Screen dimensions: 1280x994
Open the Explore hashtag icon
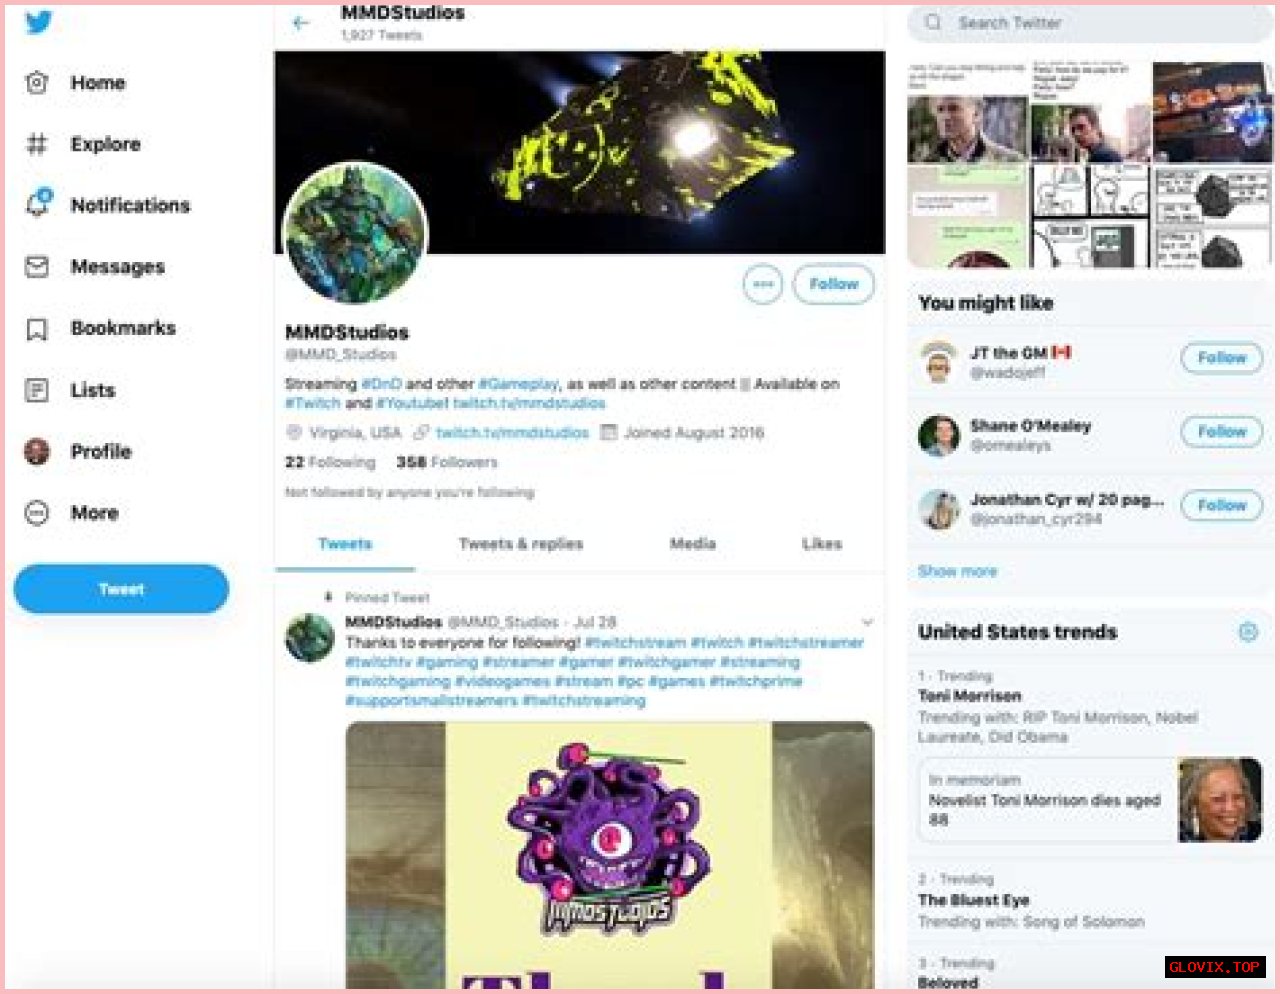[37, 144]
